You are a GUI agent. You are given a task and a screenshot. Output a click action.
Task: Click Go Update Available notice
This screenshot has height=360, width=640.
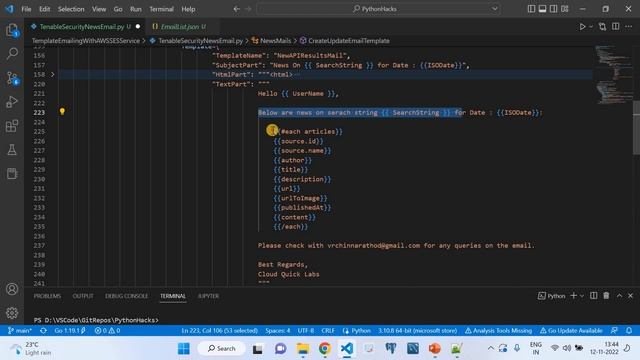pos(571,331)
